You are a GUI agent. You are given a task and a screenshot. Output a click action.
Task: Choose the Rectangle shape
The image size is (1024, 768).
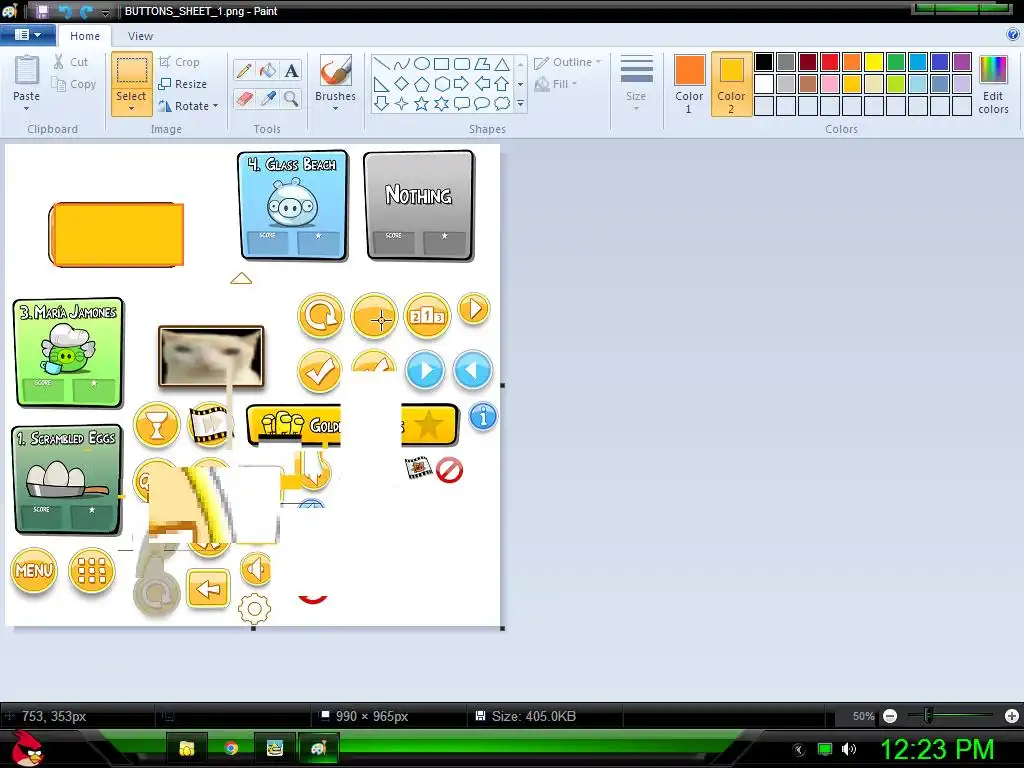(x=441, y=63)
